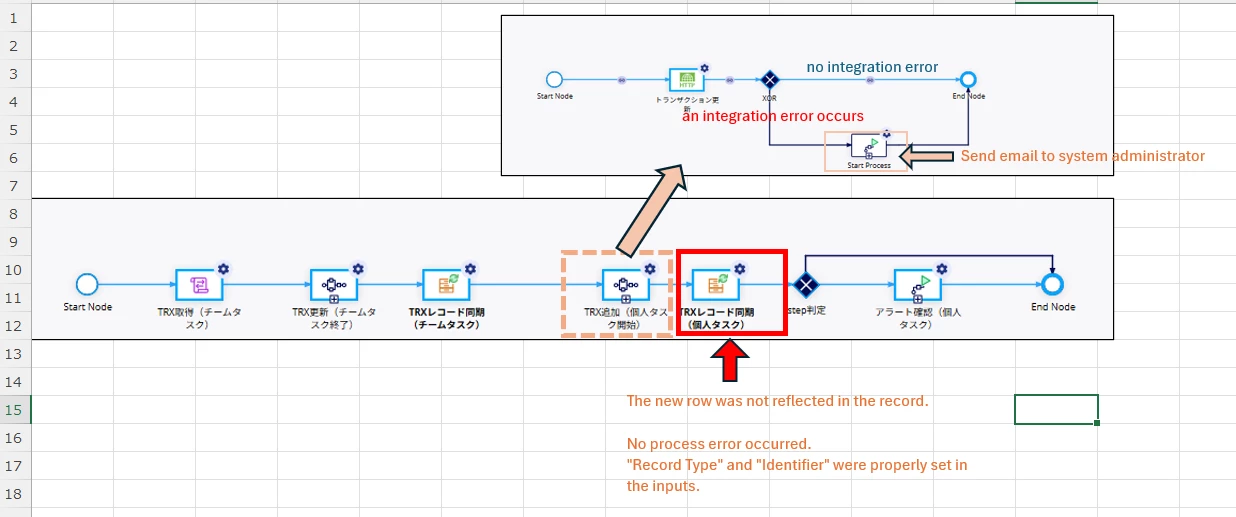Select TRXレコード同期（チームタスク）node icon
This screenshot has height=517, width=1236.
coord(445,285)
